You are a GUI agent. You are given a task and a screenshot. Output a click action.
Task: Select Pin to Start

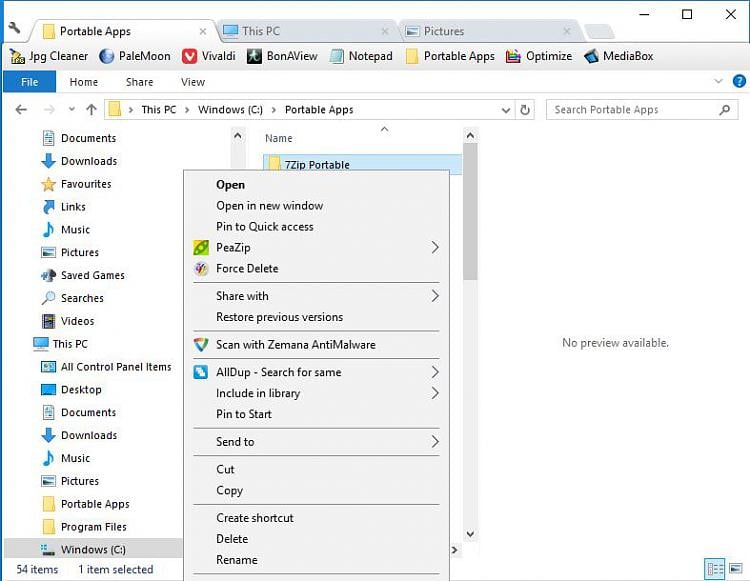(x=316, y=415)
